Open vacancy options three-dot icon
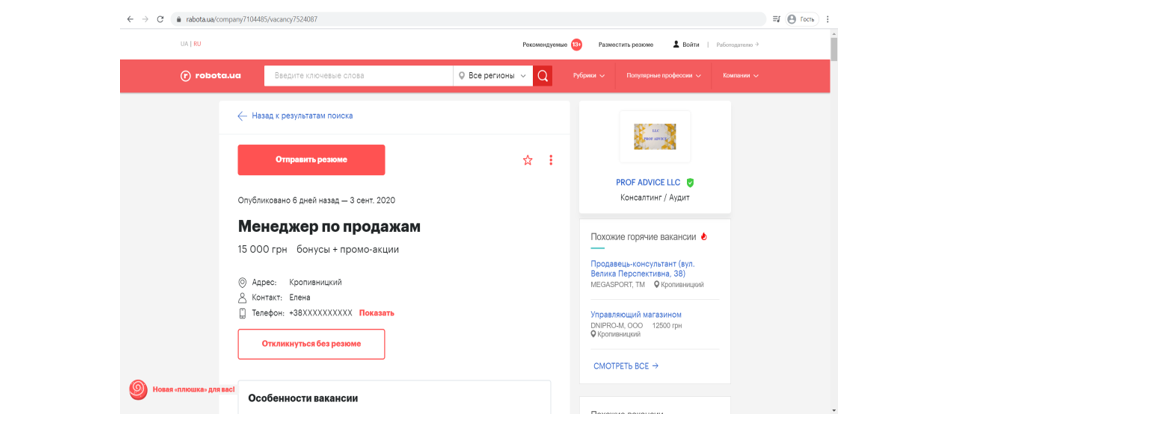 coord(551,160)
